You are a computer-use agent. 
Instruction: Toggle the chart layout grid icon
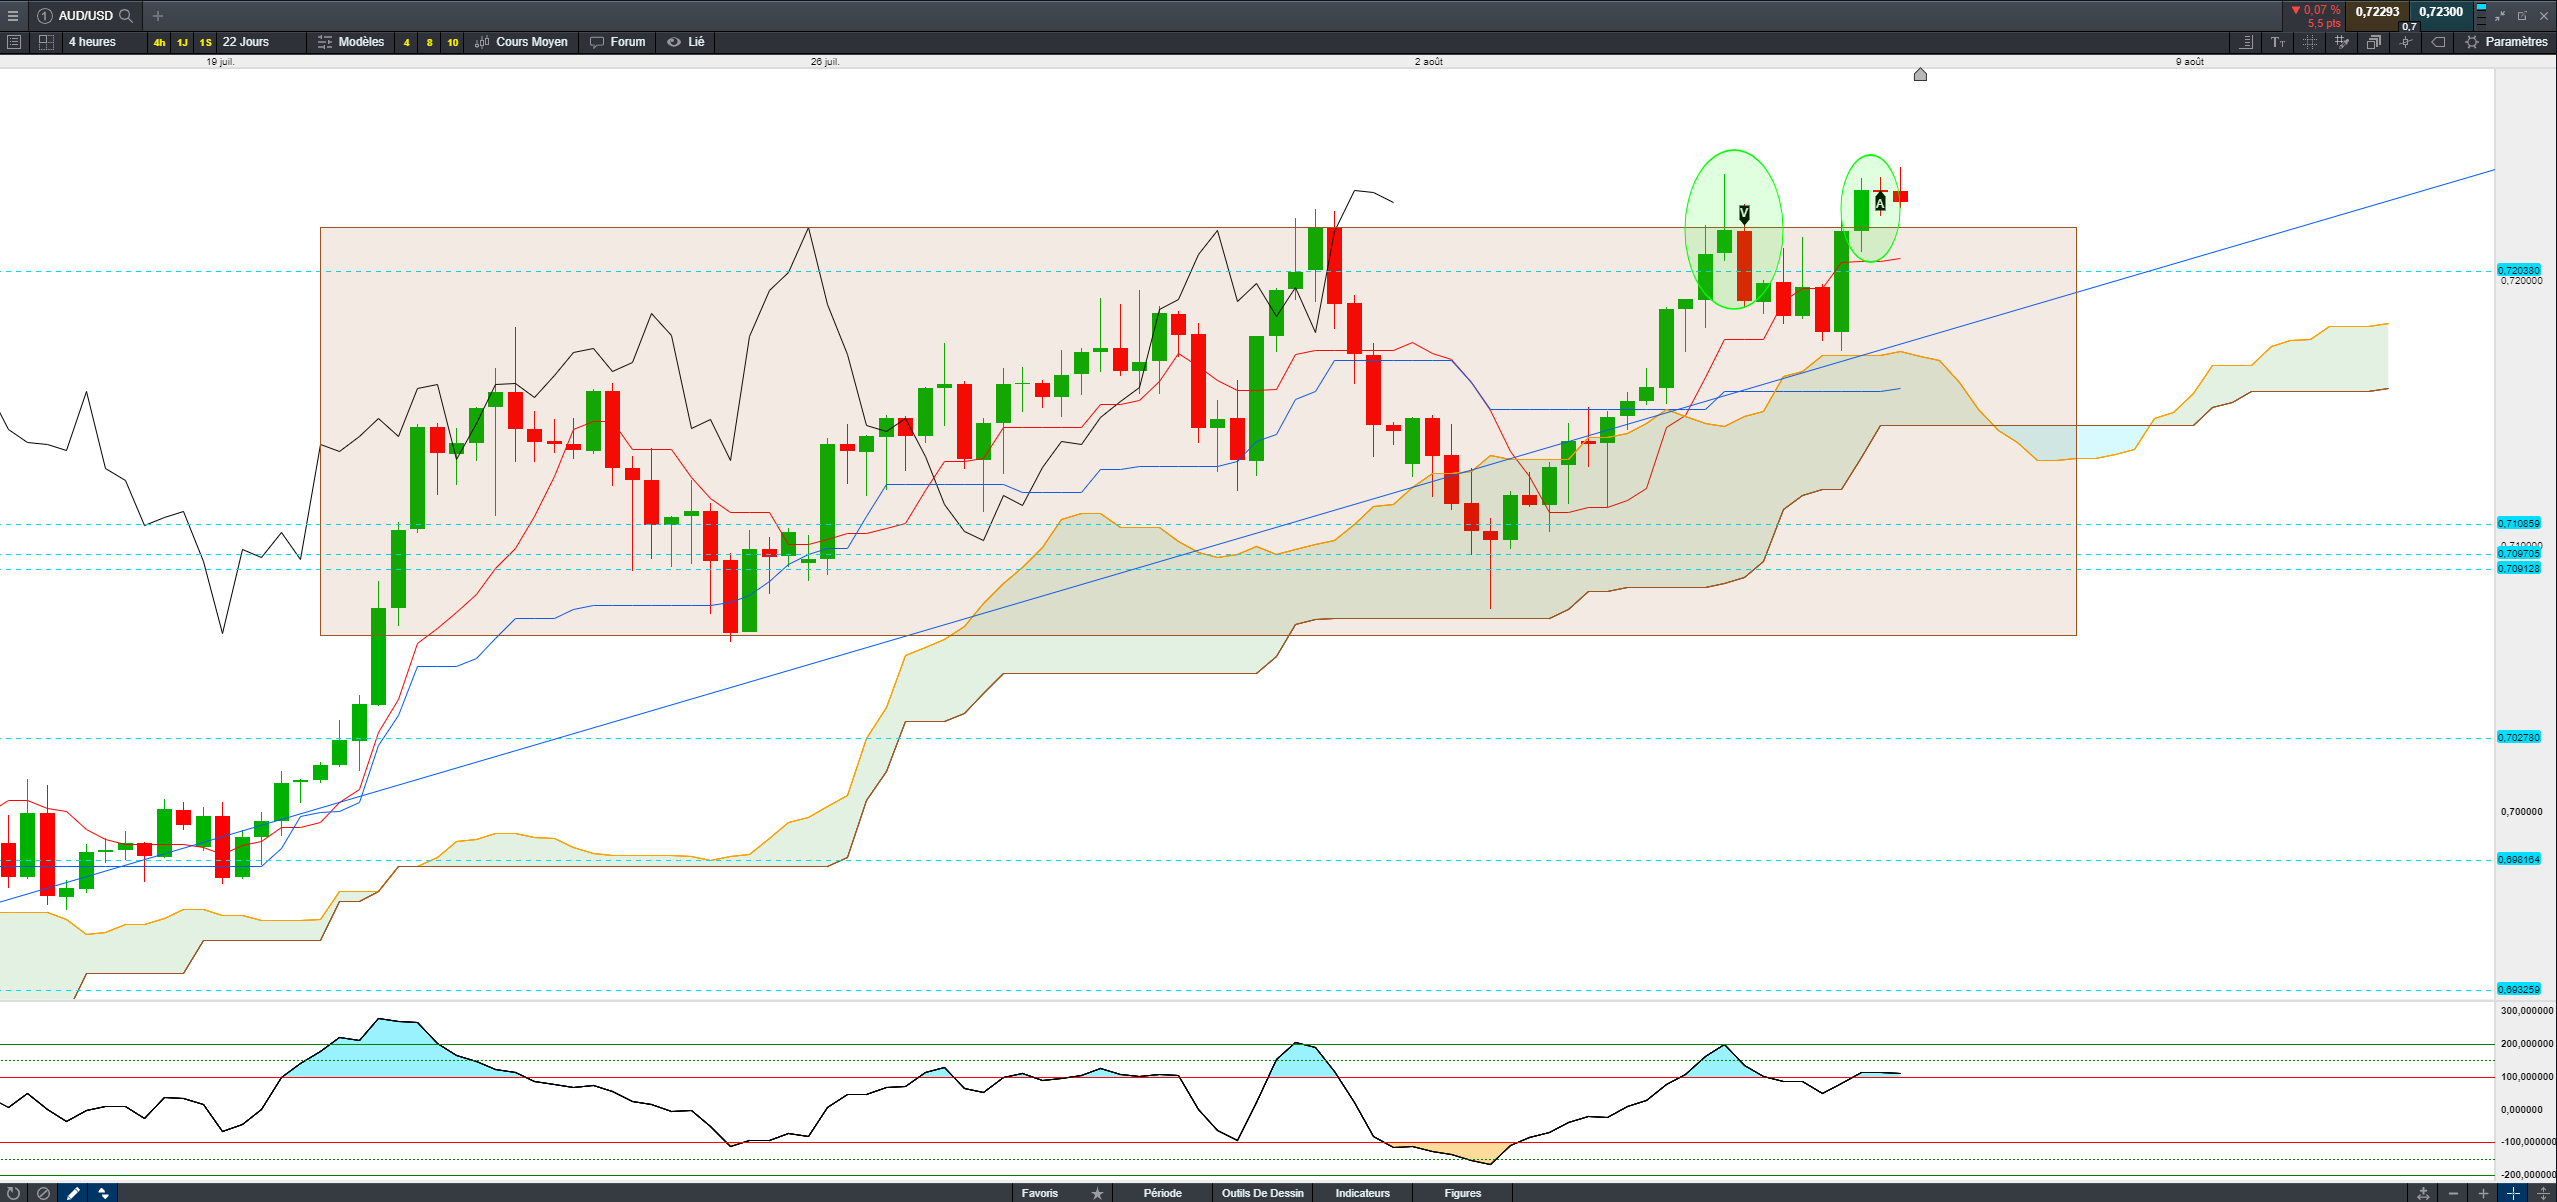[46, 42]
